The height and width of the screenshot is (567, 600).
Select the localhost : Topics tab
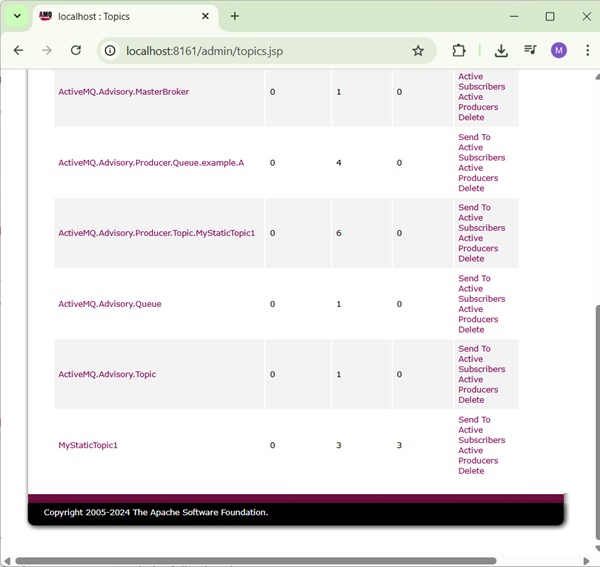(126, 16)
